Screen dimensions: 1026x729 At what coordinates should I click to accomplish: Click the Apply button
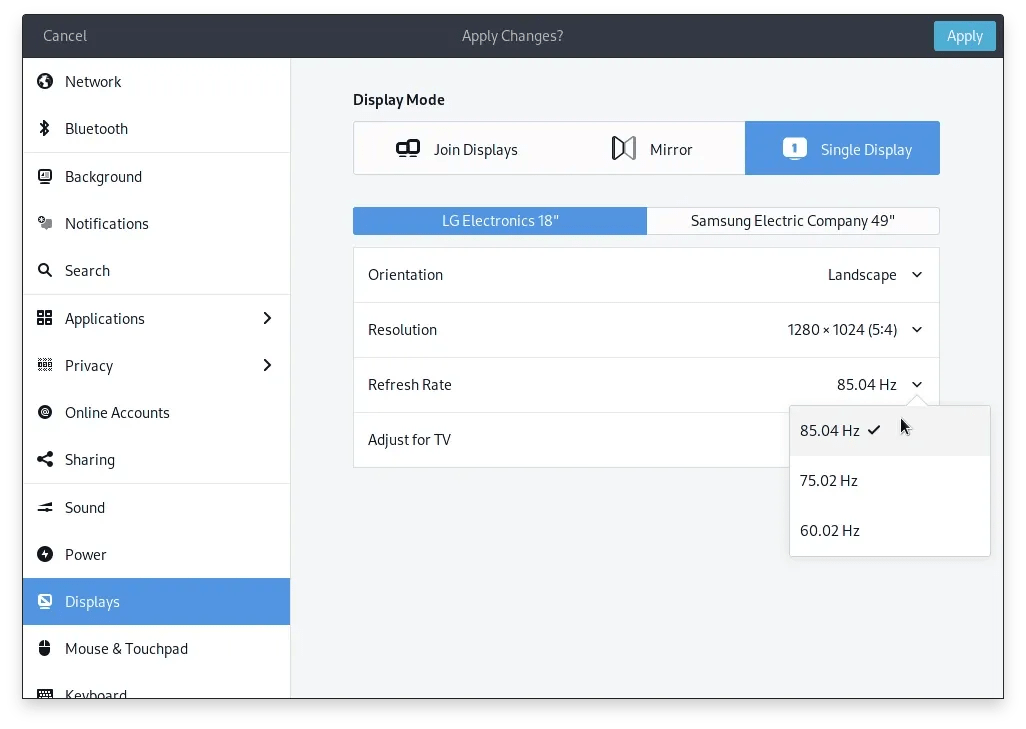point(963,35)
